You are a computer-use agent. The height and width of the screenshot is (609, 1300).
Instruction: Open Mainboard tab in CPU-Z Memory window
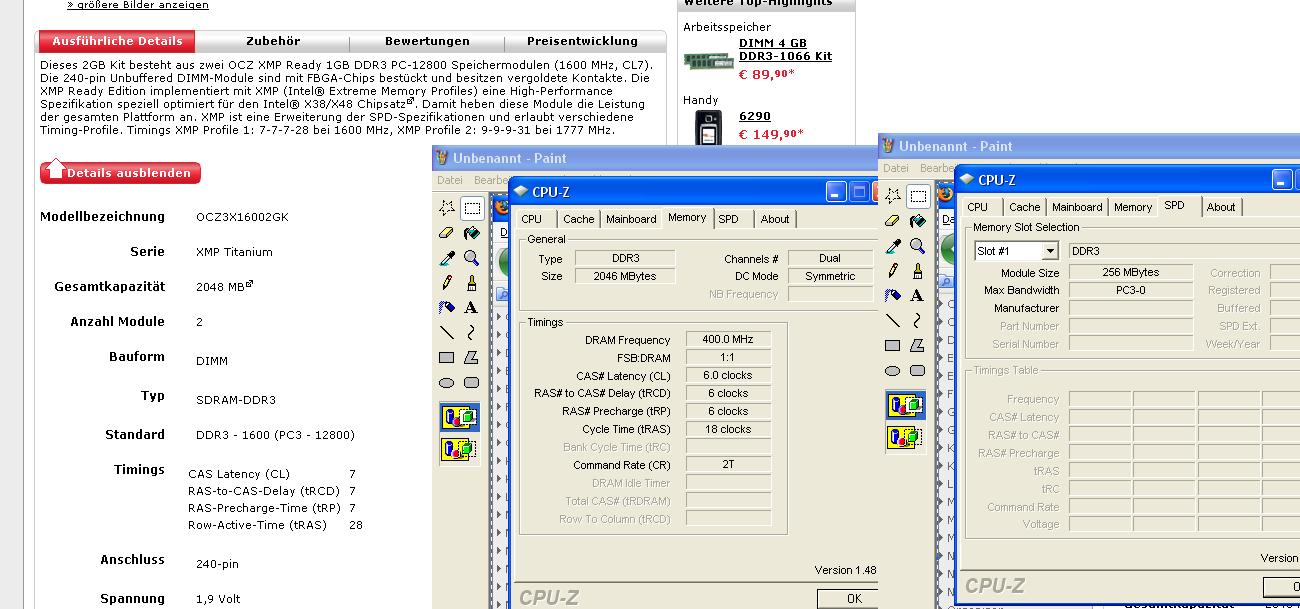click(631, 219)
